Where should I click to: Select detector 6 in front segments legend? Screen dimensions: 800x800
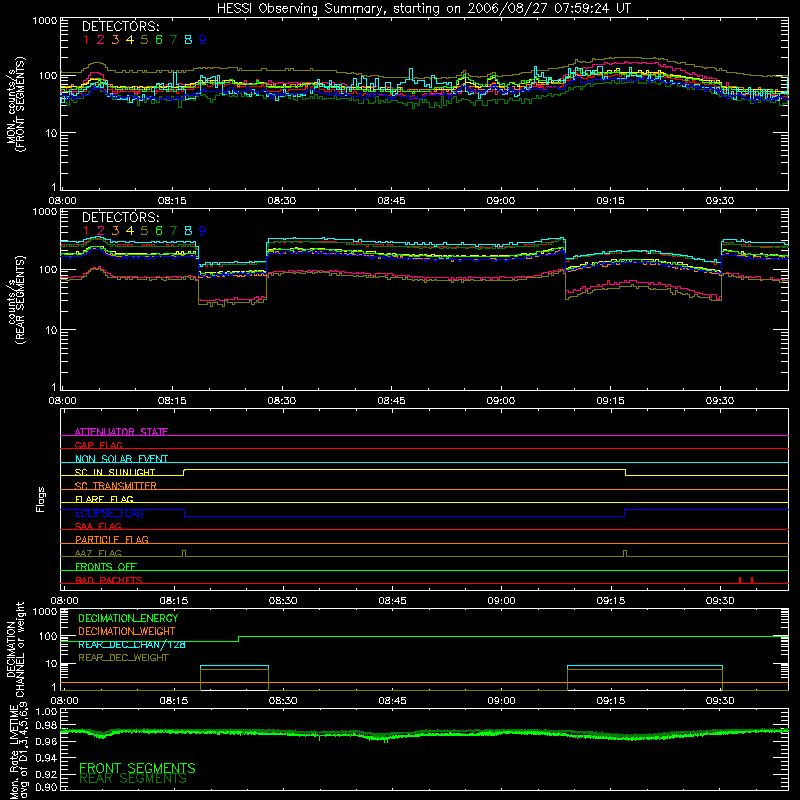159,40
